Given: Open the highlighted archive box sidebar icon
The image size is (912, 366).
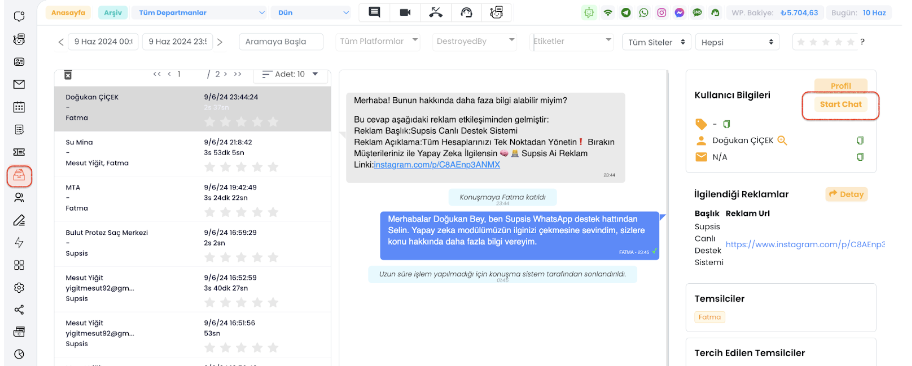Looking at the screenshot, I should 19,176.
